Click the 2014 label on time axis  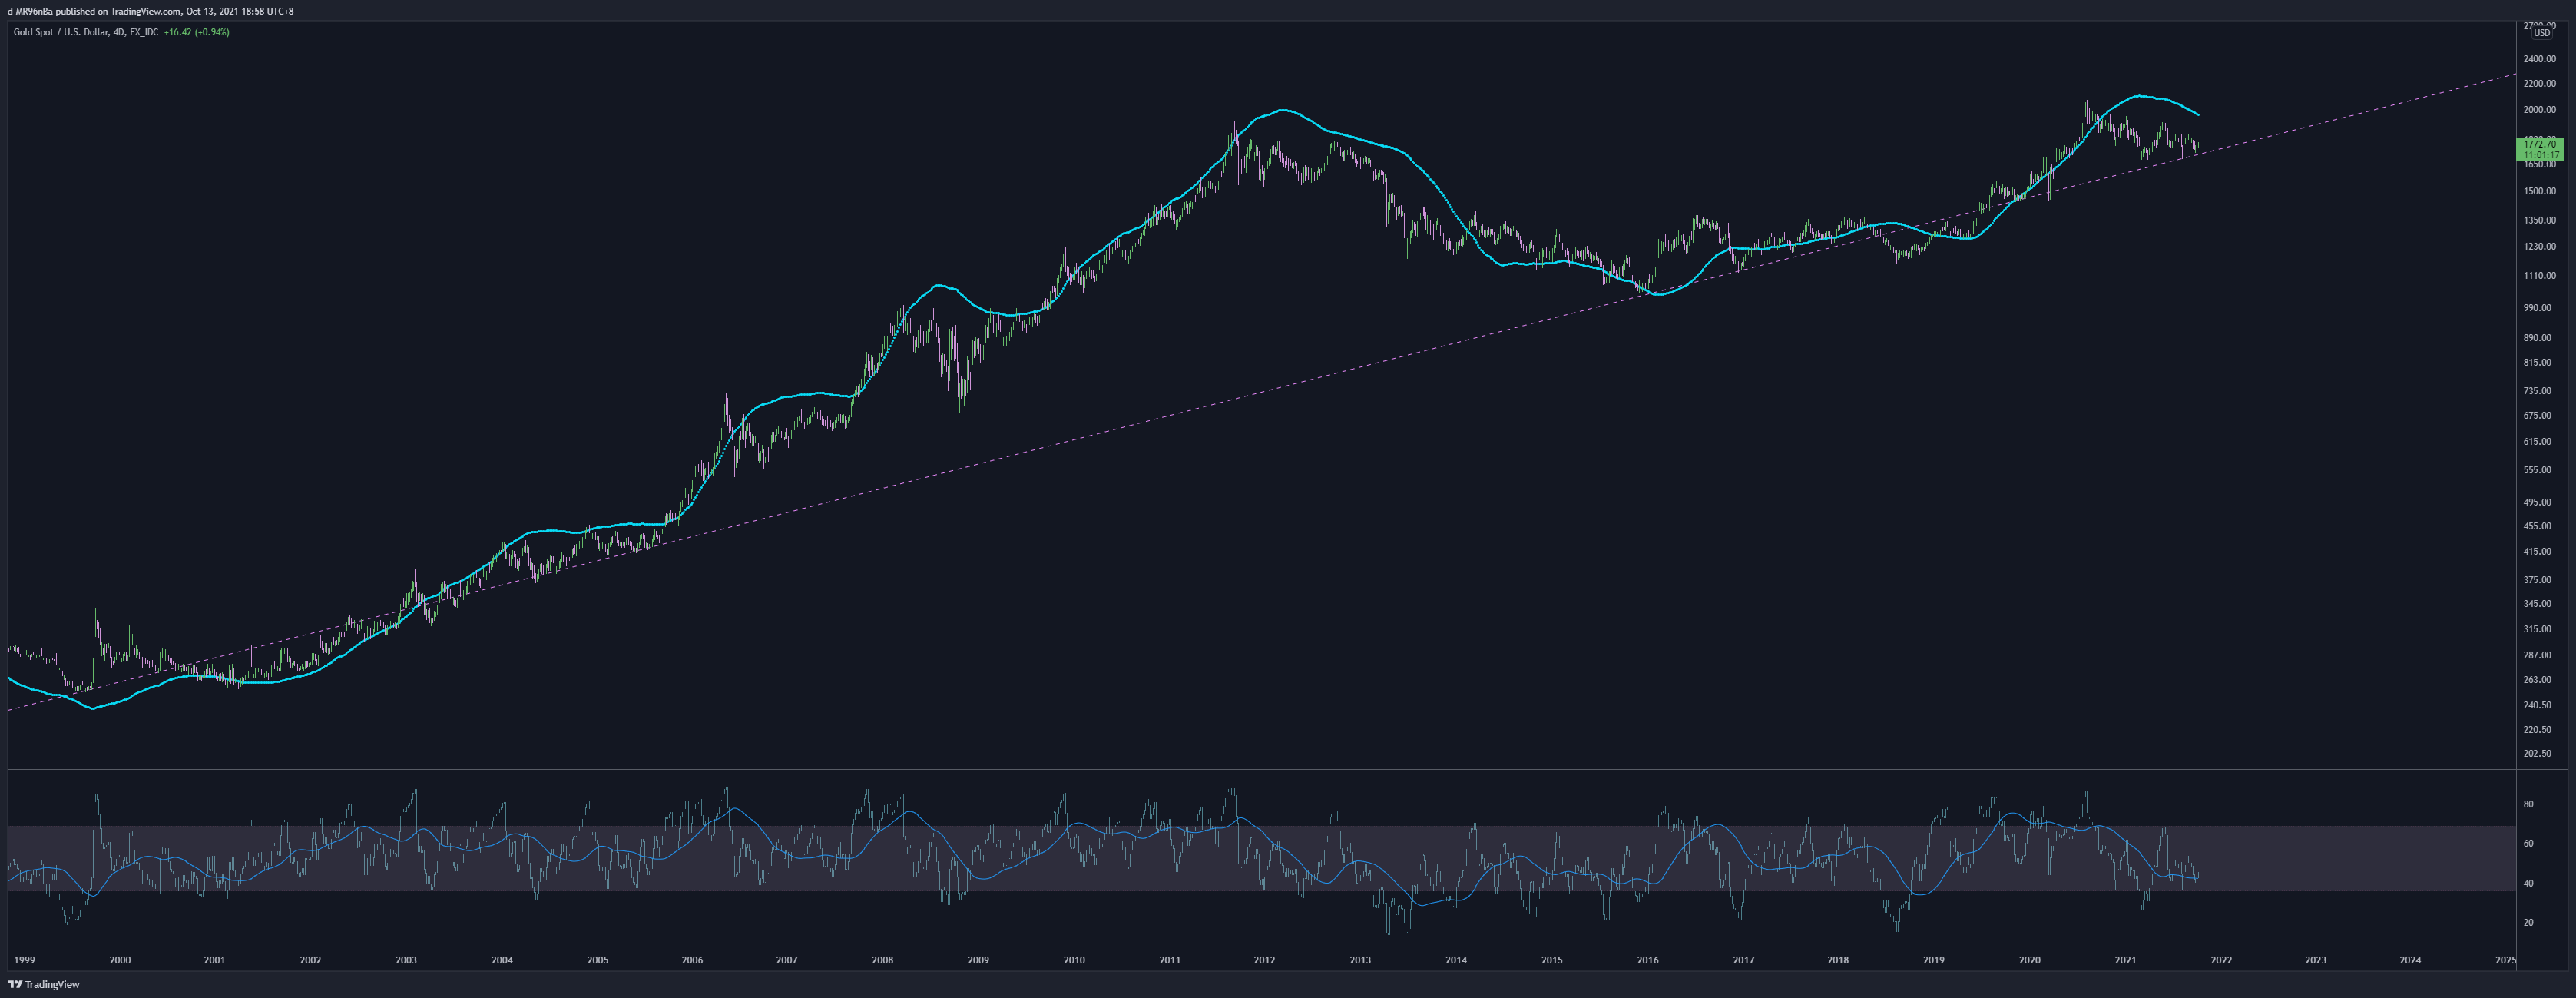pos(1456,961)
